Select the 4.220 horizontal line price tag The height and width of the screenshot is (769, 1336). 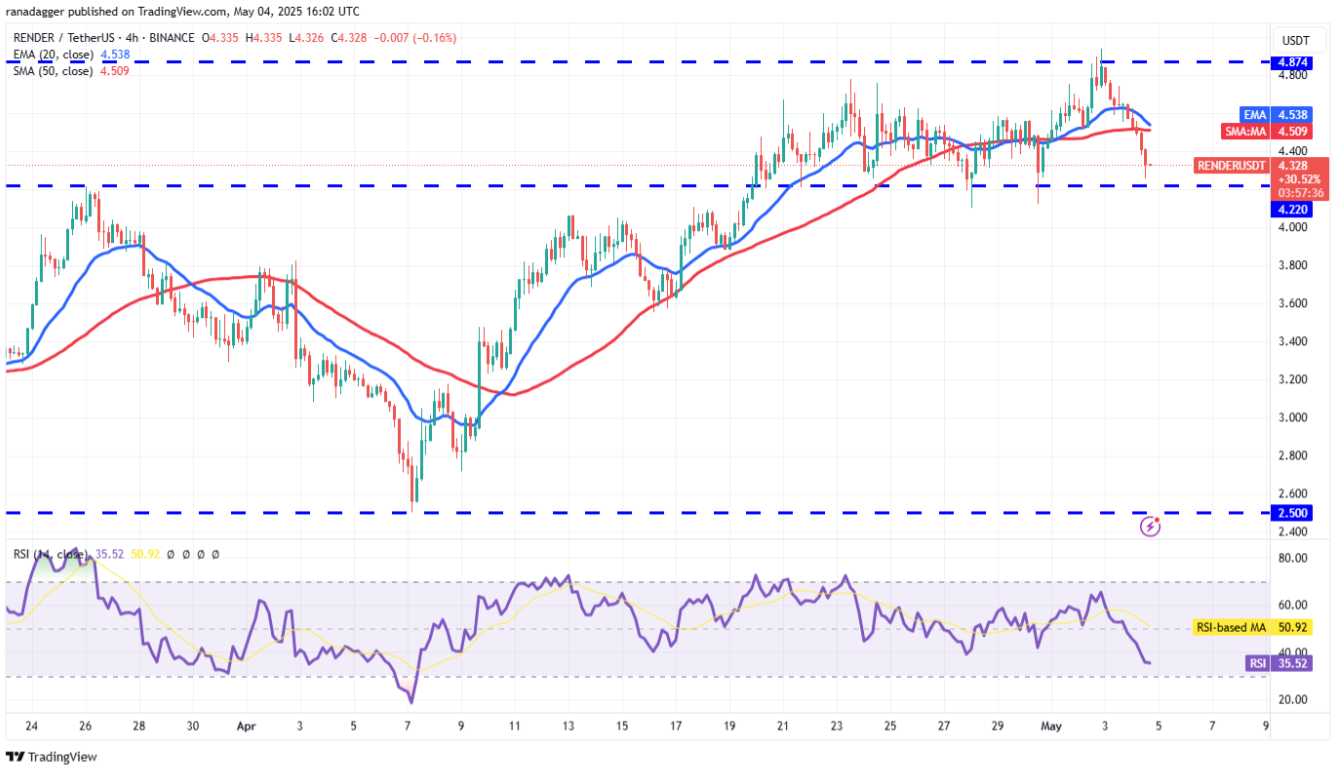1288,209
